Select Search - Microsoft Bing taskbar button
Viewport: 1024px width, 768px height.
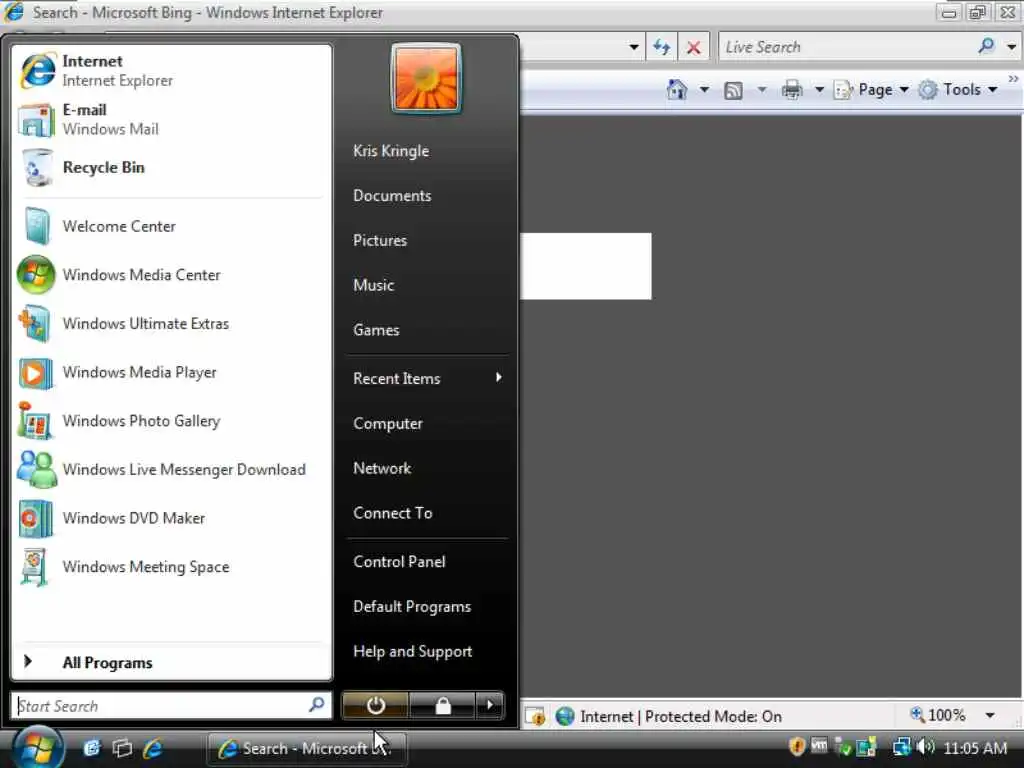point(306,748)
